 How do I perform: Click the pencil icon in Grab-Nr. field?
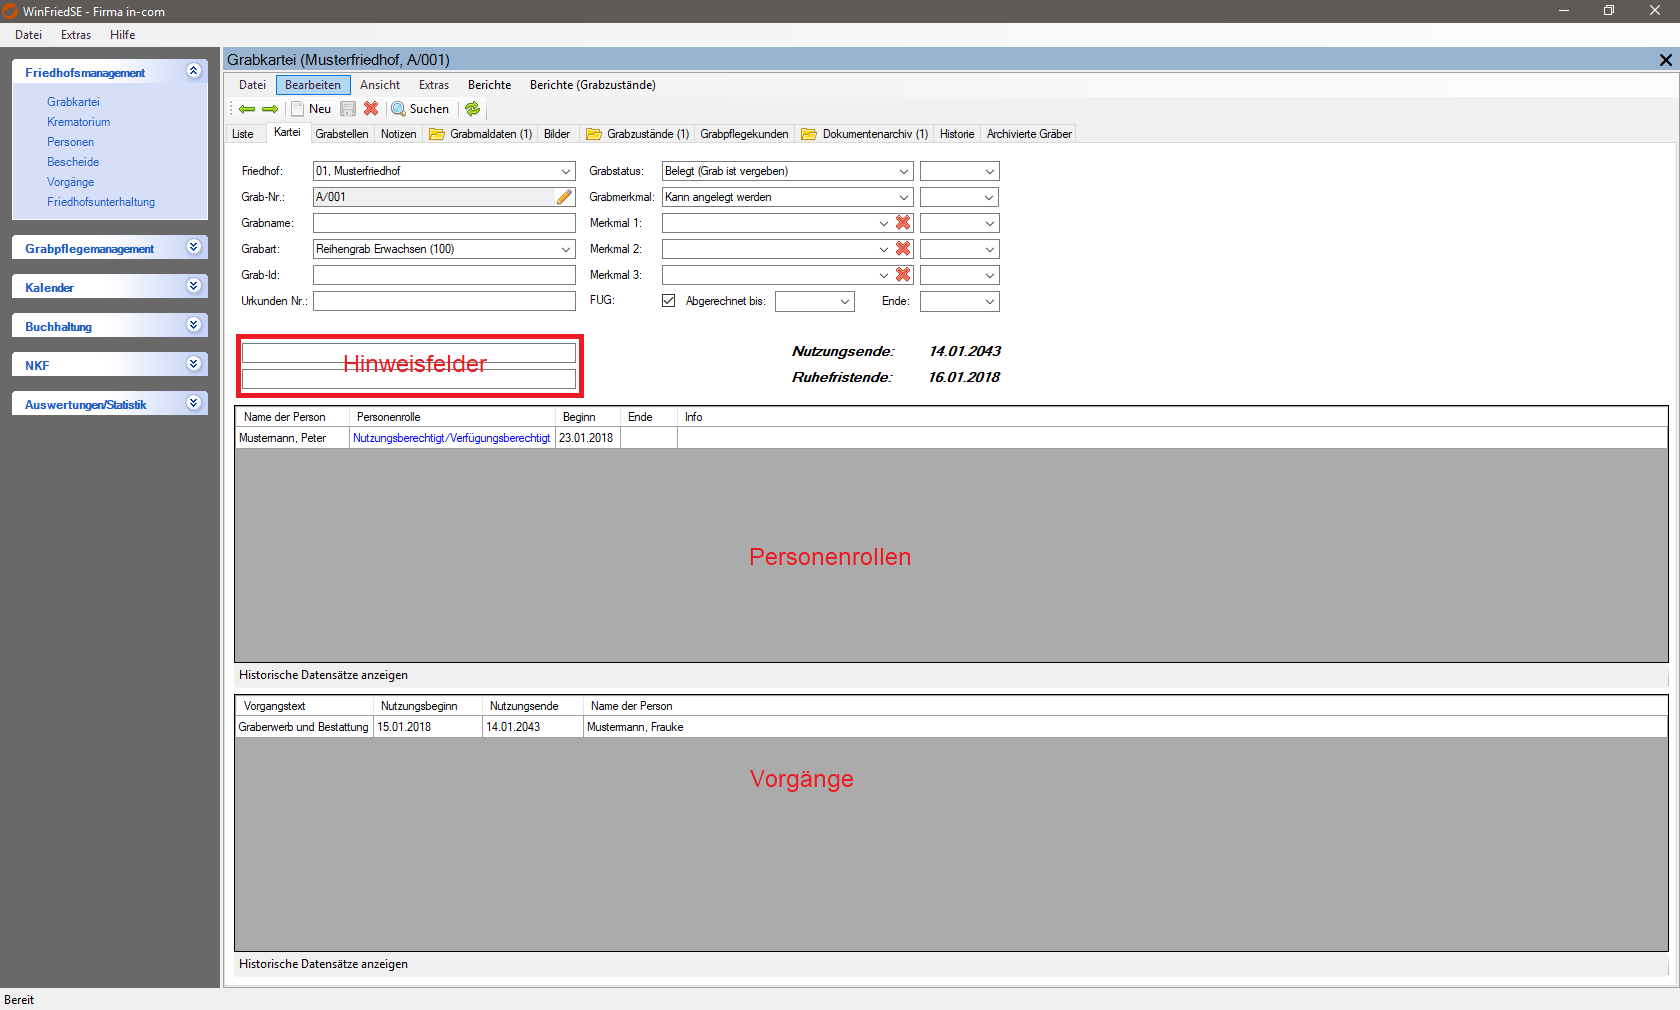click(565, 197)
